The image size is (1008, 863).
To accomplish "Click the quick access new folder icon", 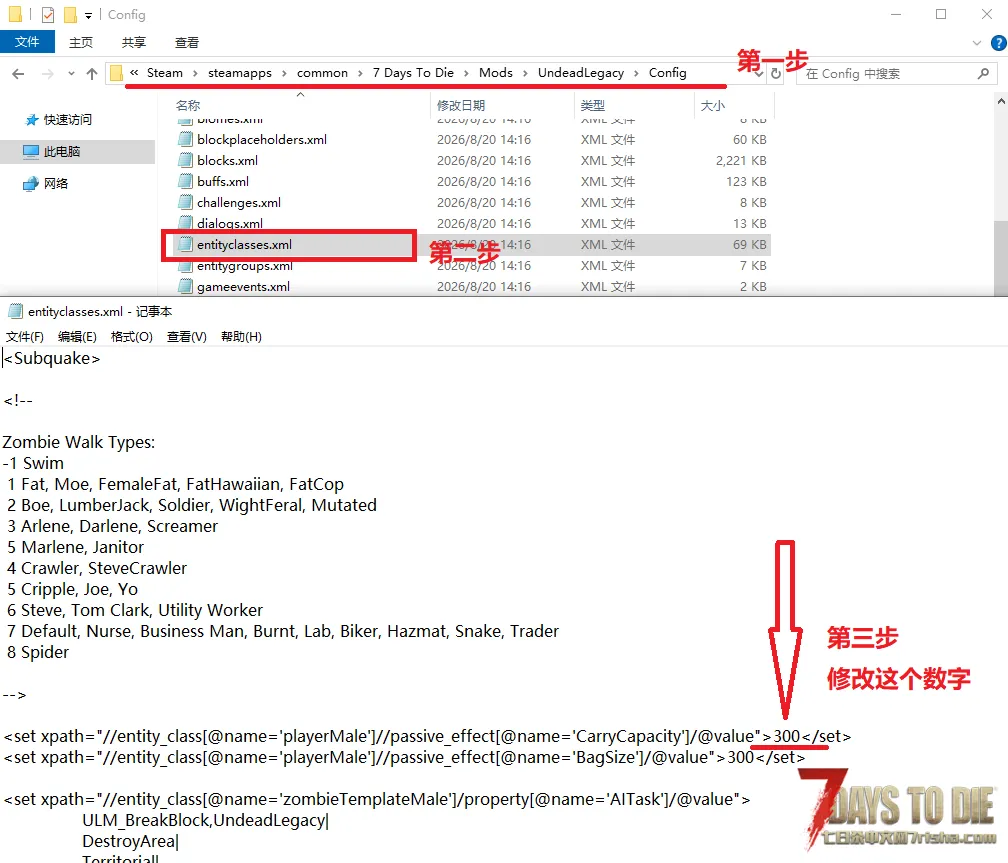I will (x=70, y=14).
